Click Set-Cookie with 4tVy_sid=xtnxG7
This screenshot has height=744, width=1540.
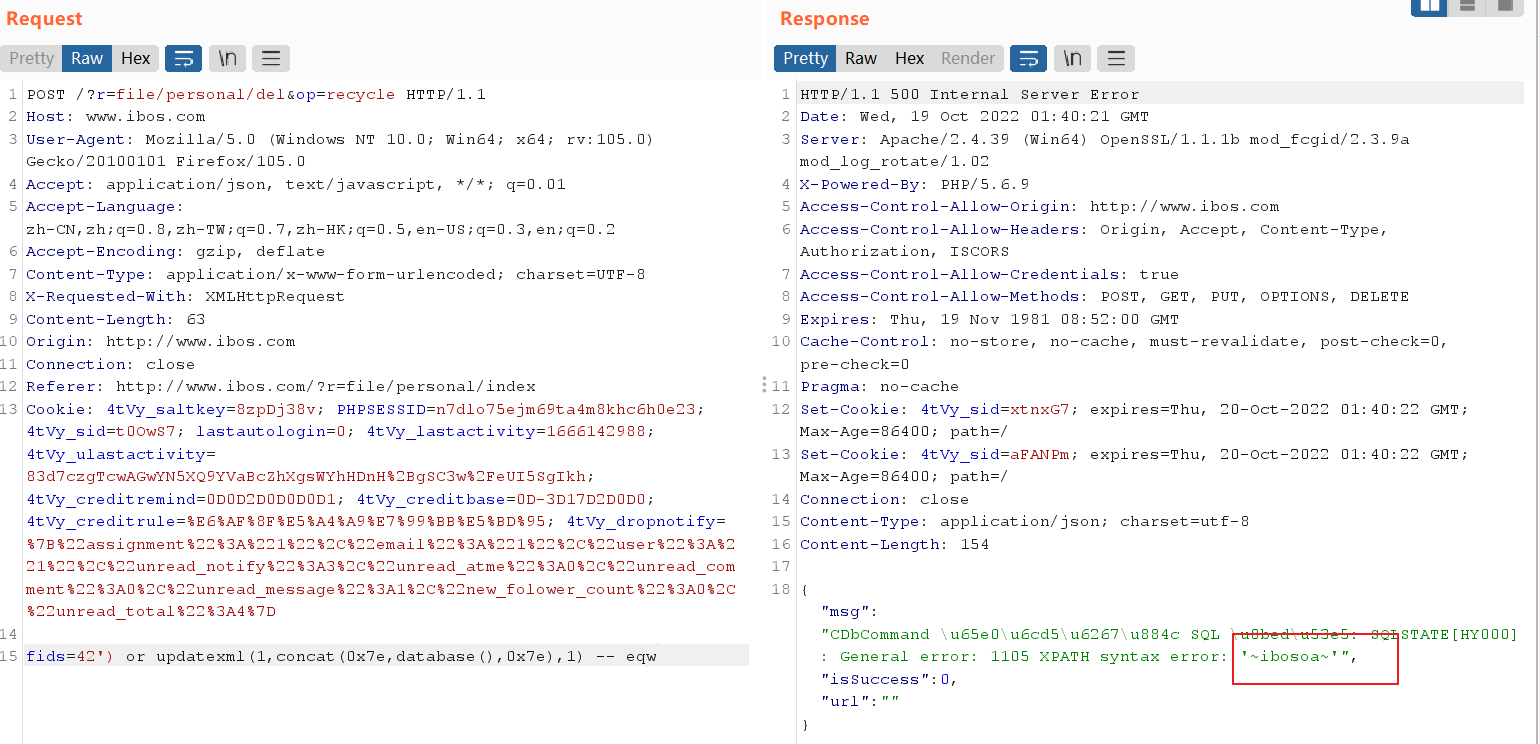coord(1134,420)
